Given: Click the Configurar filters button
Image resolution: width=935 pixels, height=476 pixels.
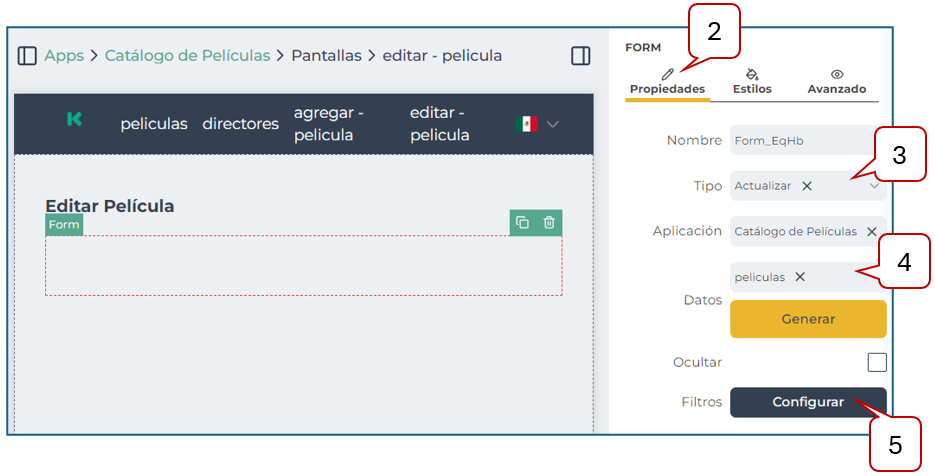Looking at the screenshot, I should tap(808, 402).
